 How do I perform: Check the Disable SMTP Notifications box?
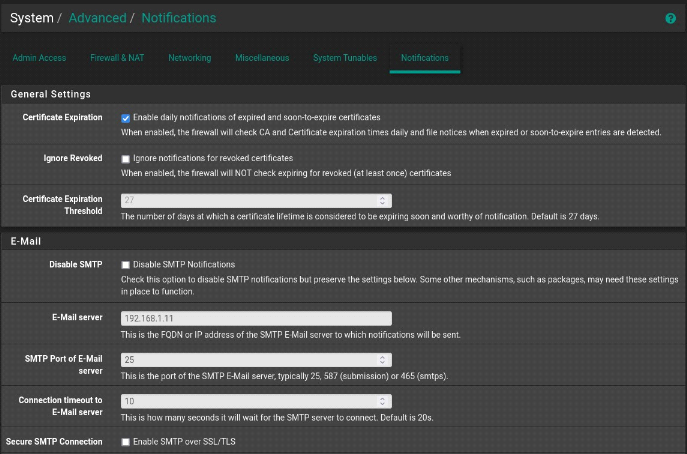click(126, 265)
